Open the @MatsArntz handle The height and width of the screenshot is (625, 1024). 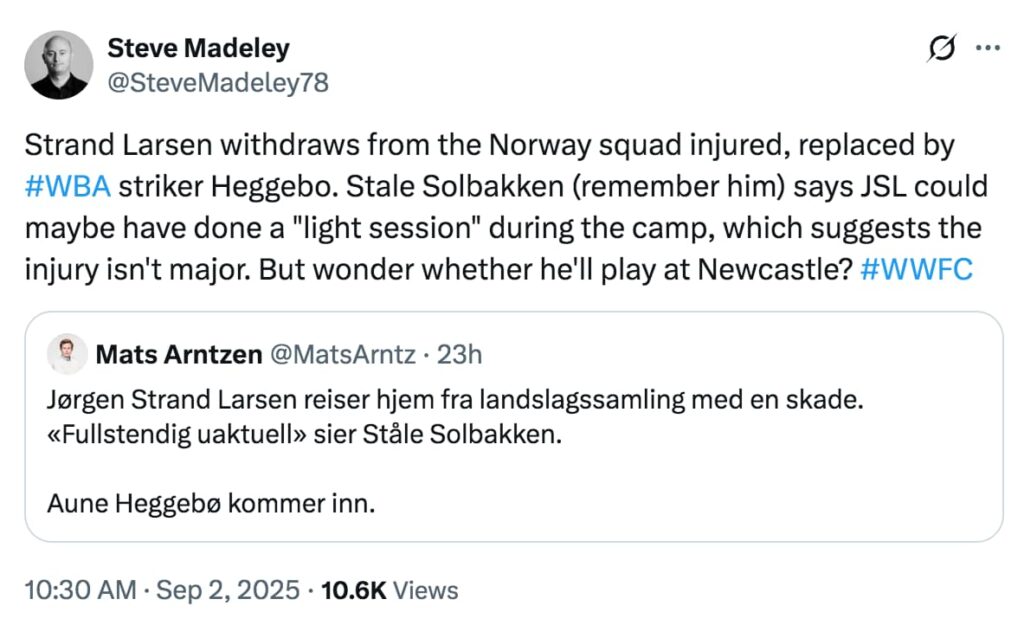point(342,354)
